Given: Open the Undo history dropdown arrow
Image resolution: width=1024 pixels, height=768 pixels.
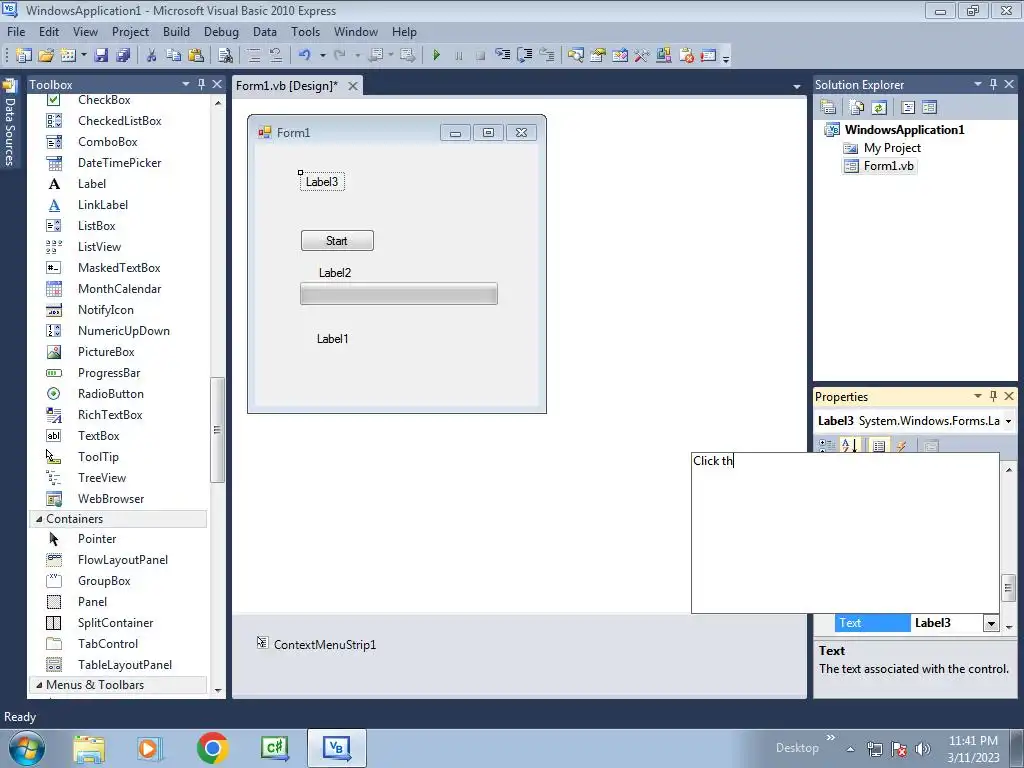Looking at the screenshot, I should [323, 56].
